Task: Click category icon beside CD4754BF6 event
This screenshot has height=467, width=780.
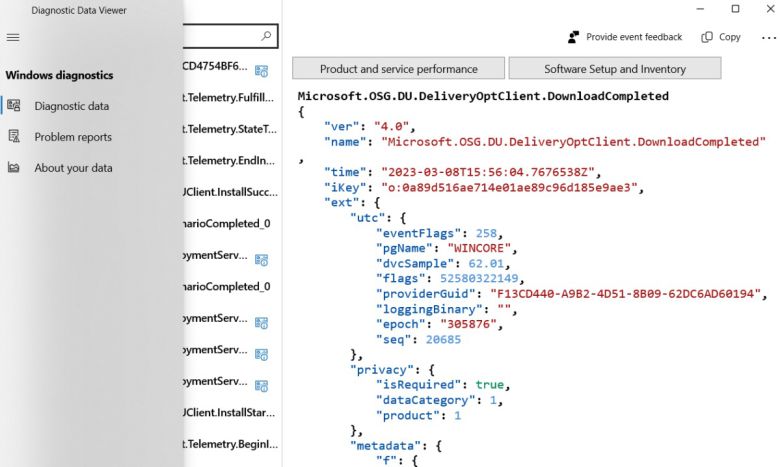Action: click(x=261, y=70)
